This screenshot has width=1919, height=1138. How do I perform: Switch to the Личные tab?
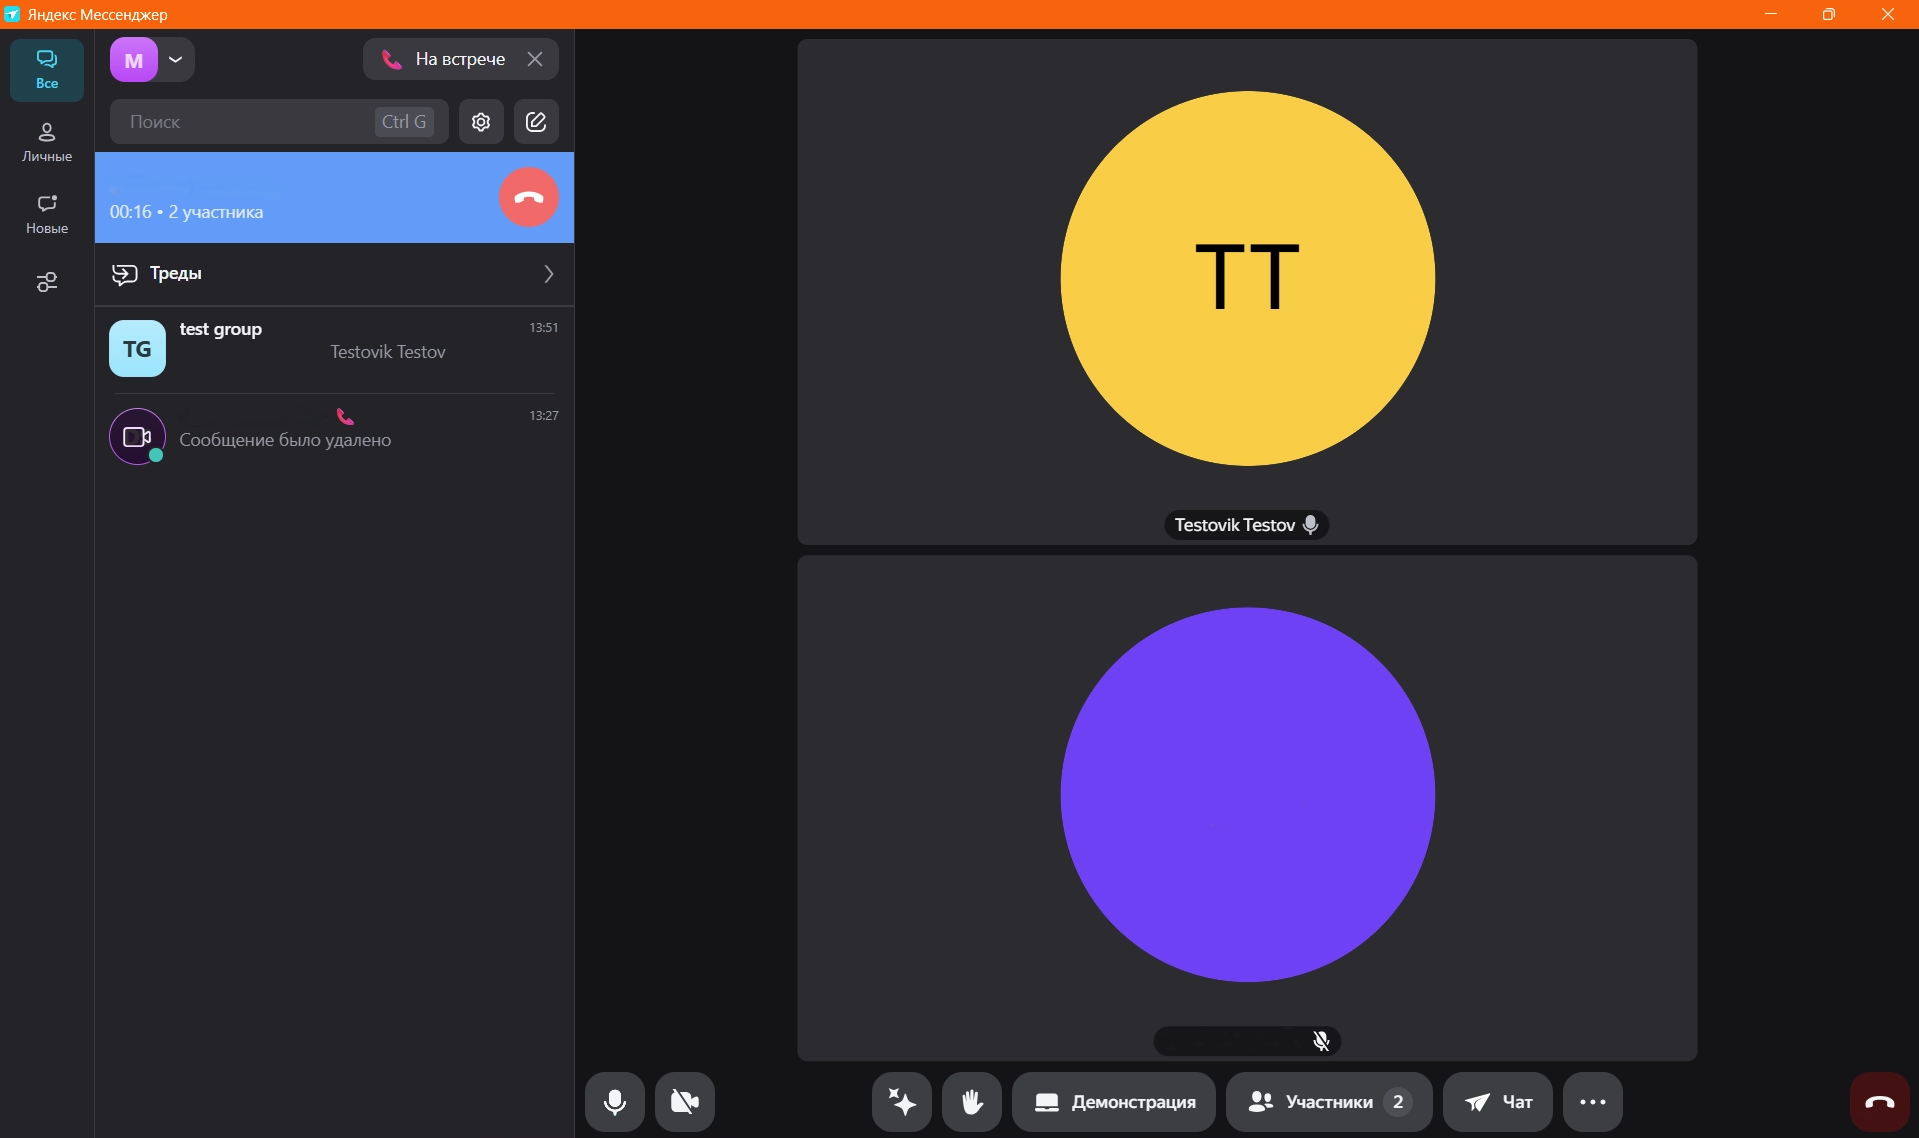[x=47, y=142]
